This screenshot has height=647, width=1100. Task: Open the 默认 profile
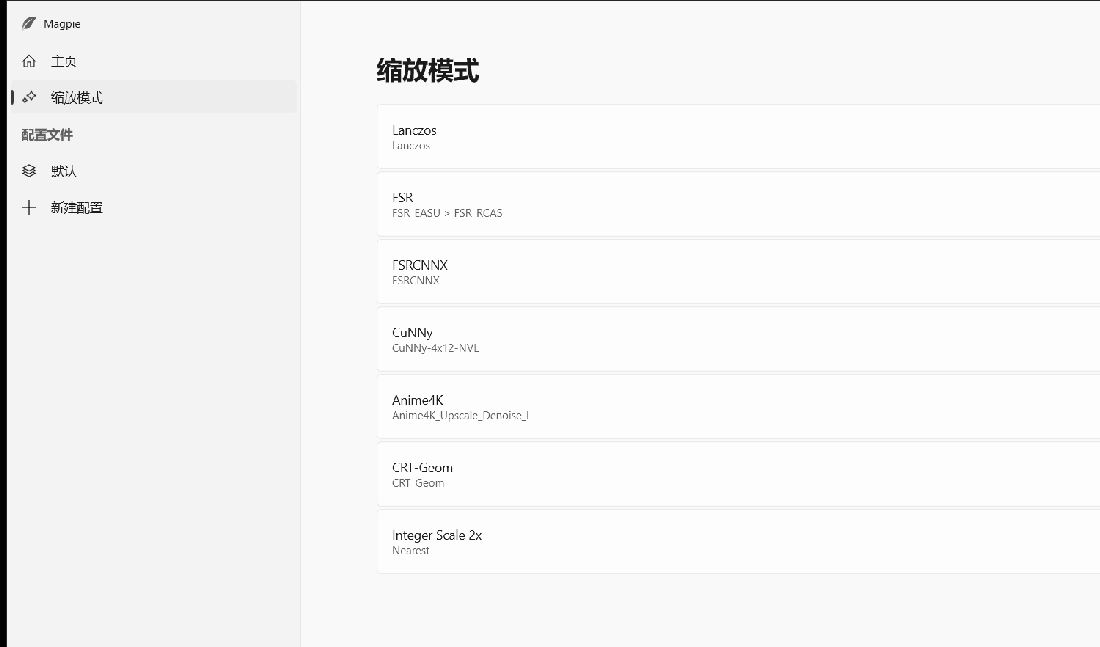[154, 171]
